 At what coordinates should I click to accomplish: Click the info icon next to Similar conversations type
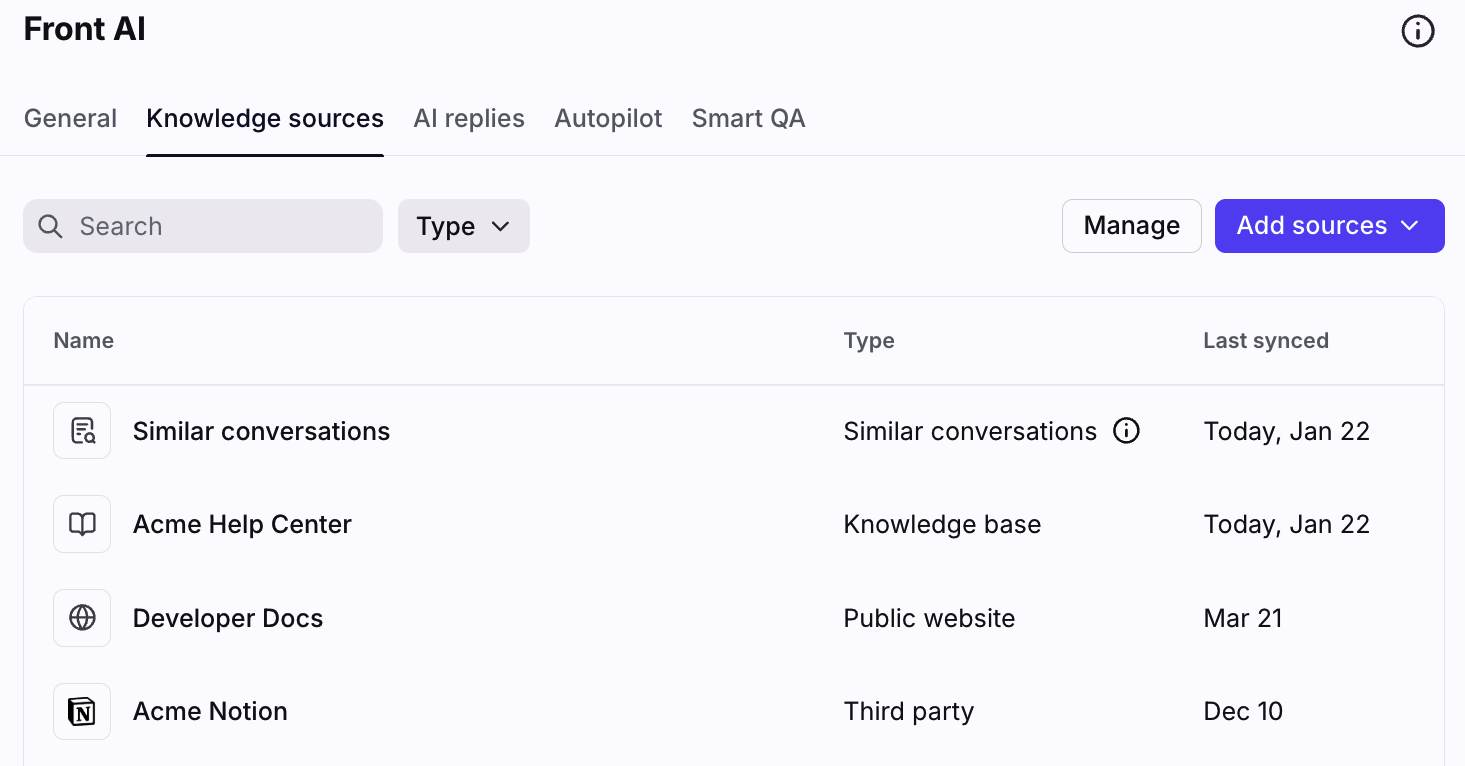(1126, 431)
